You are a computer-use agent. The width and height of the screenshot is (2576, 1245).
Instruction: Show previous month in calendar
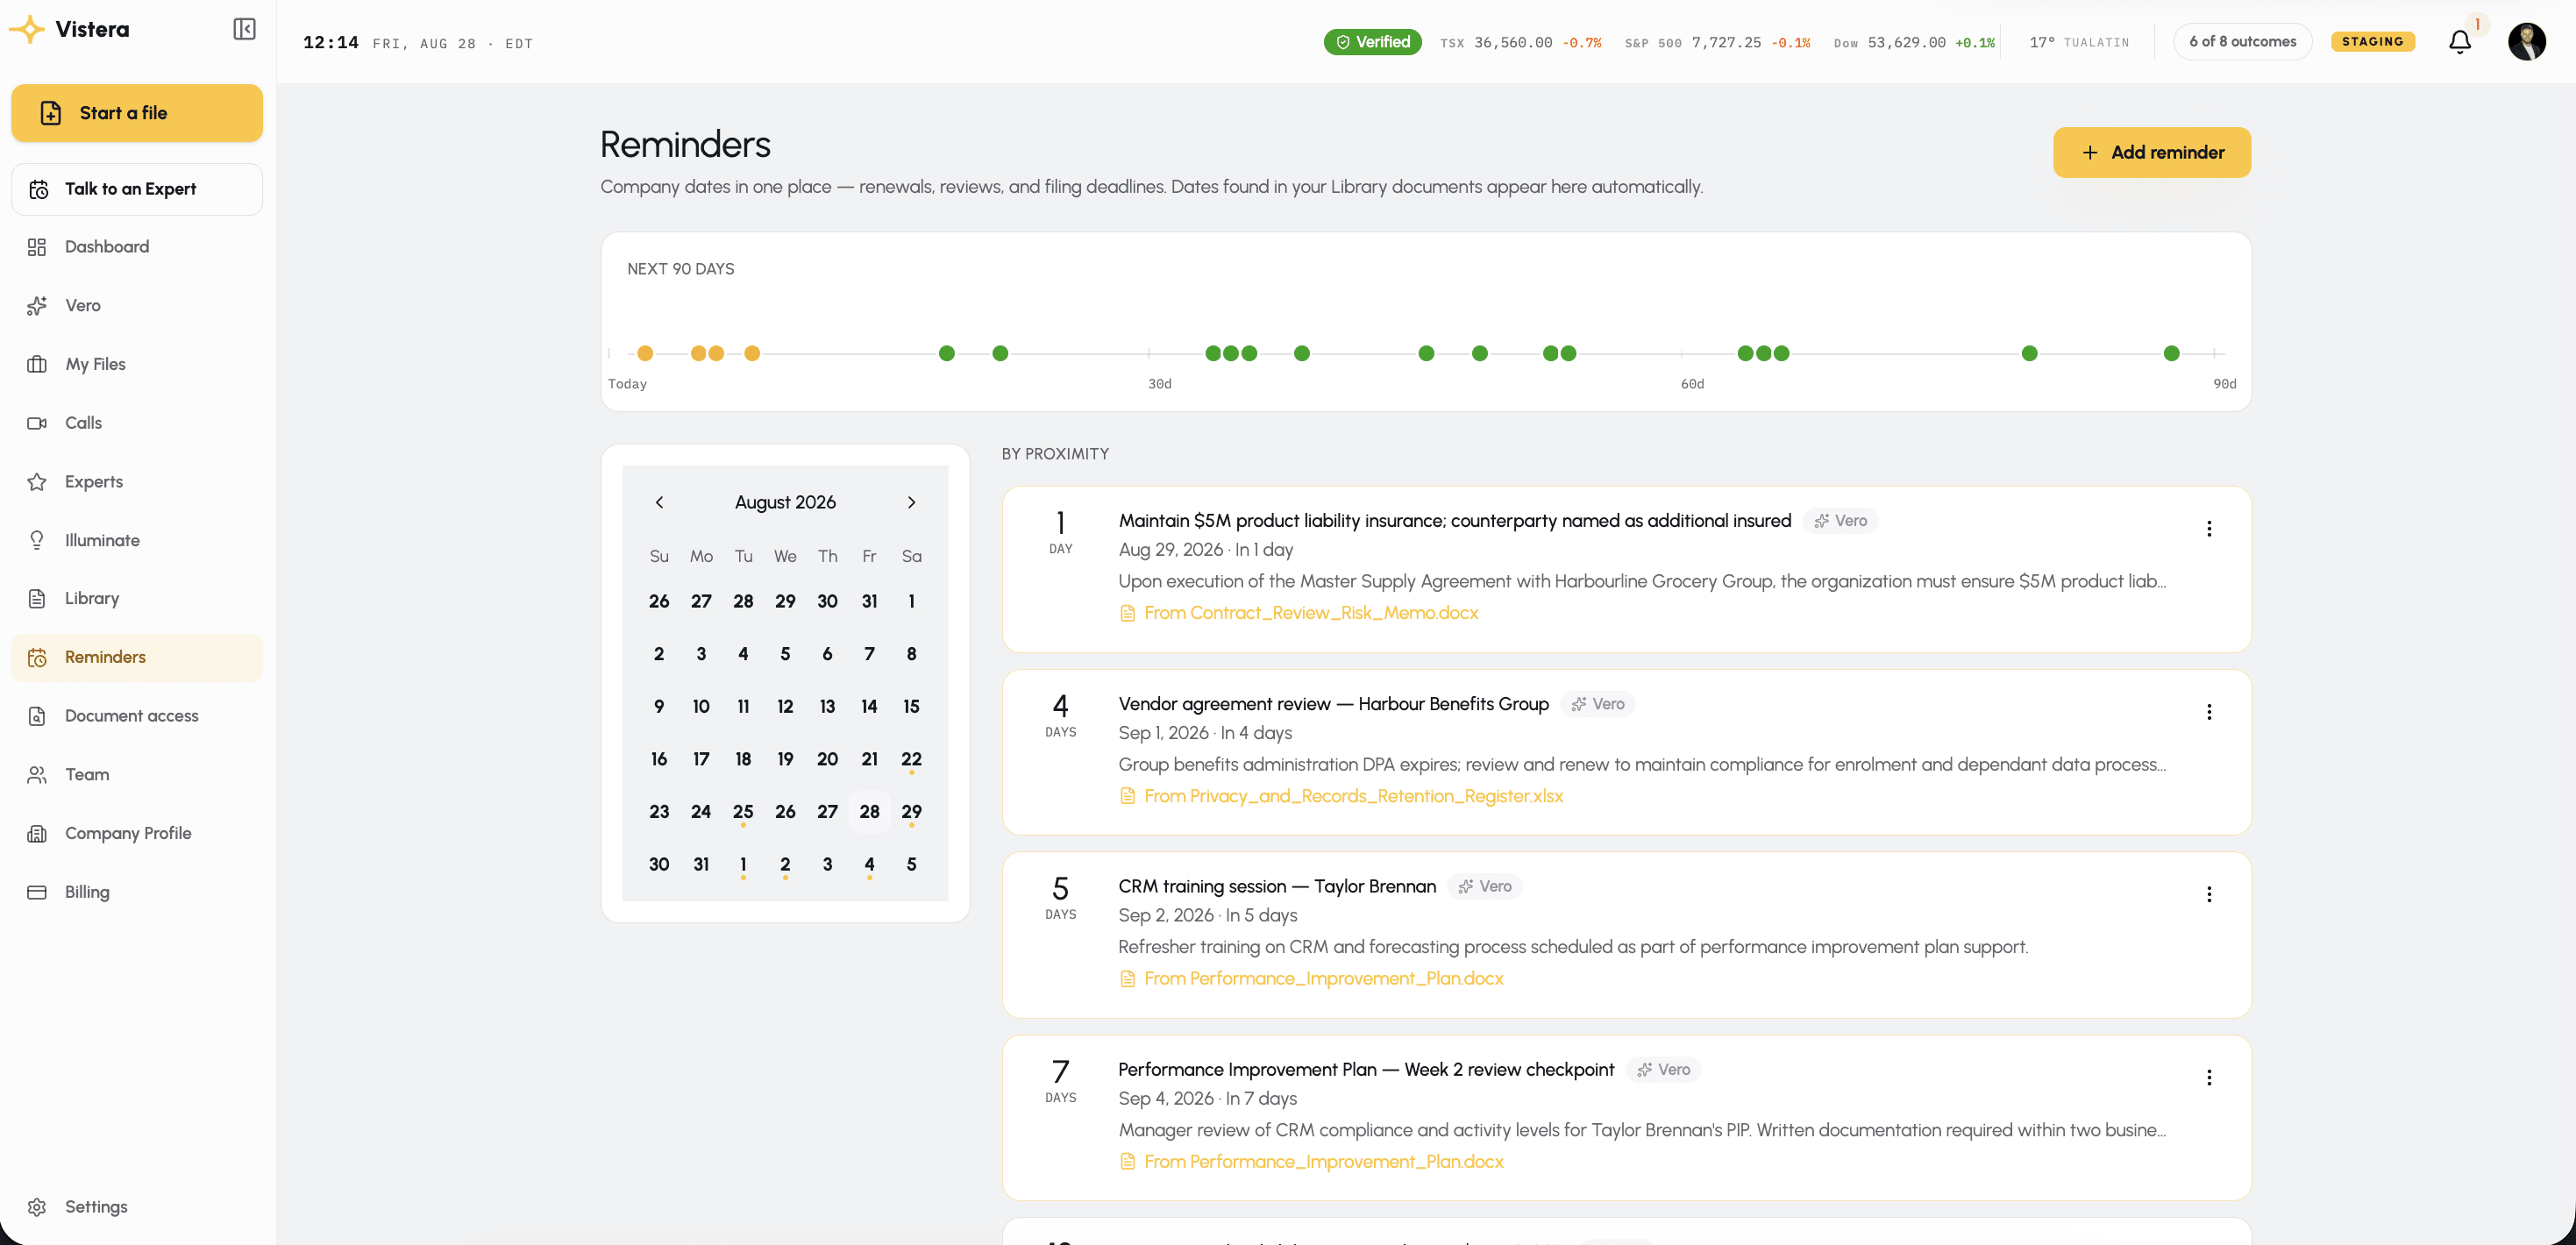pyautogui.click(x=659, y=502)
